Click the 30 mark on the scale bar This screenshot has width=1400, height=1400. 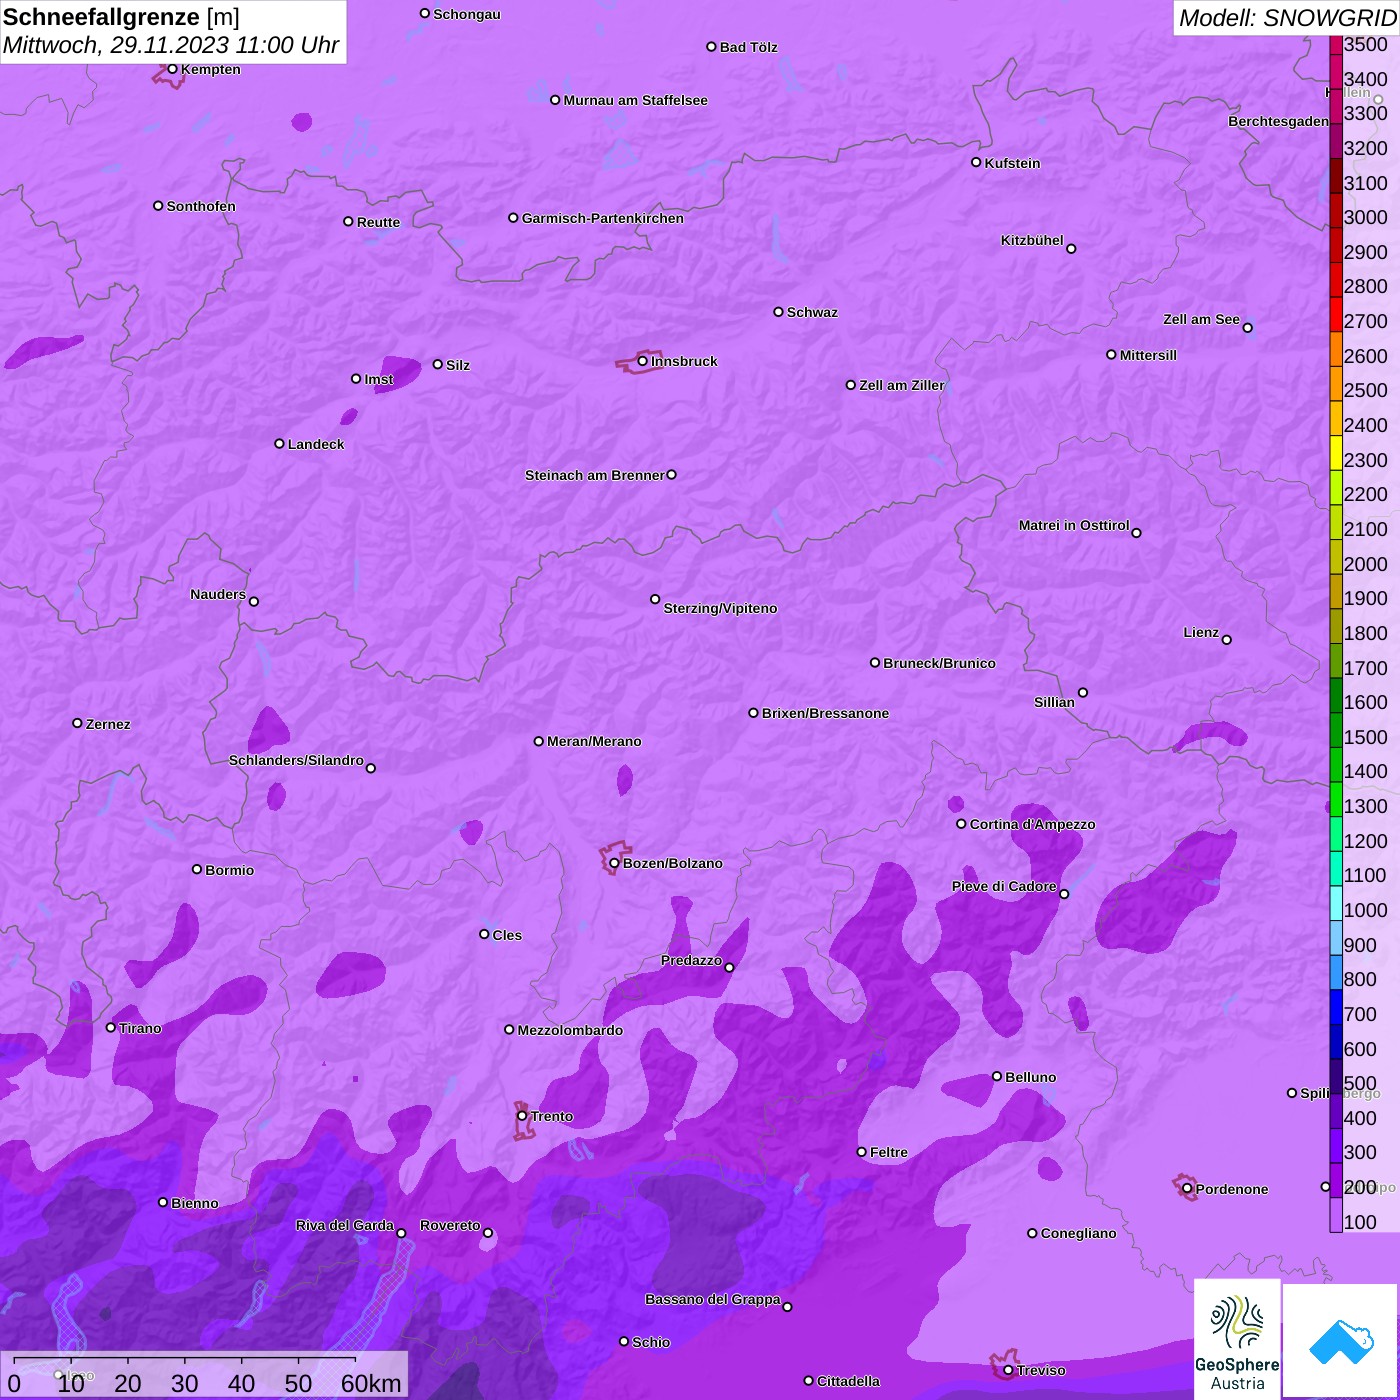tap(184, 1383)
